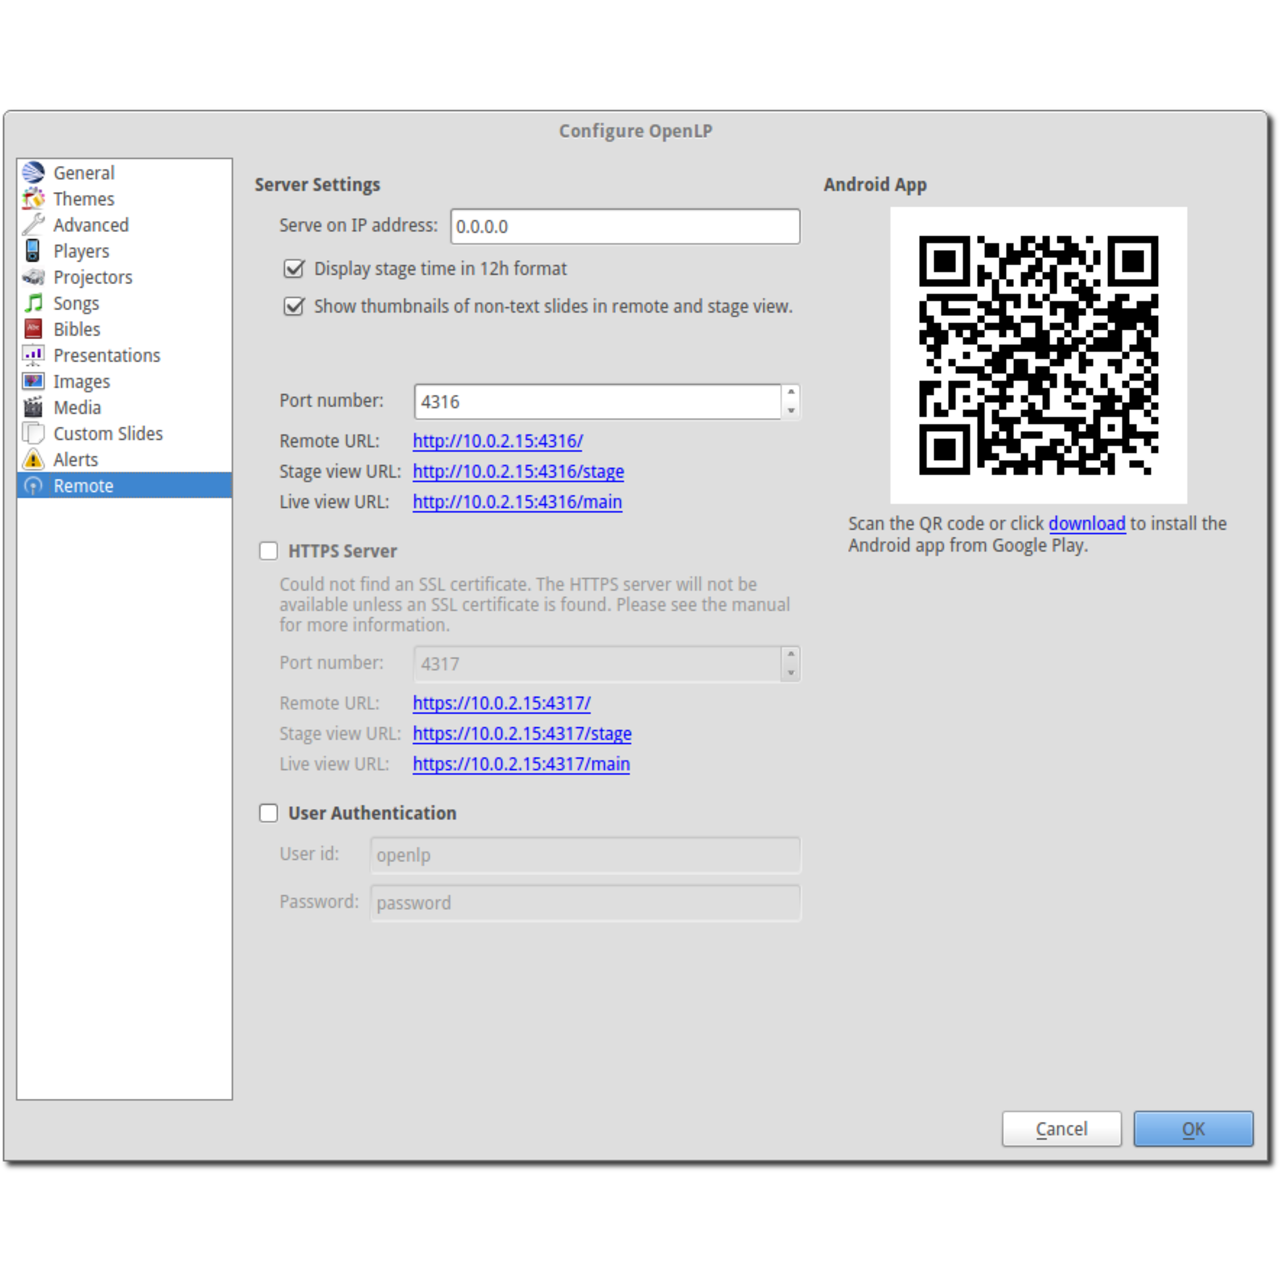Image resolution: width=1280 pixels, height=1280 pixels.
Task: Open the stage view URL link
Action: coord(518,471)
